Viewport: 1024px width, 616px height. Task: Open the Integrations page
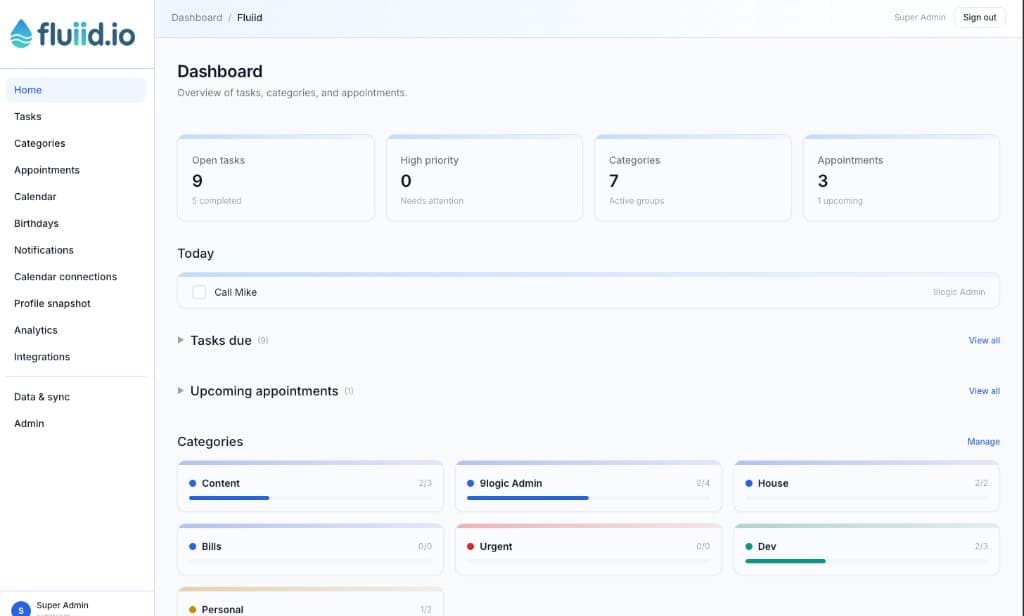click(x=41, y=356)
